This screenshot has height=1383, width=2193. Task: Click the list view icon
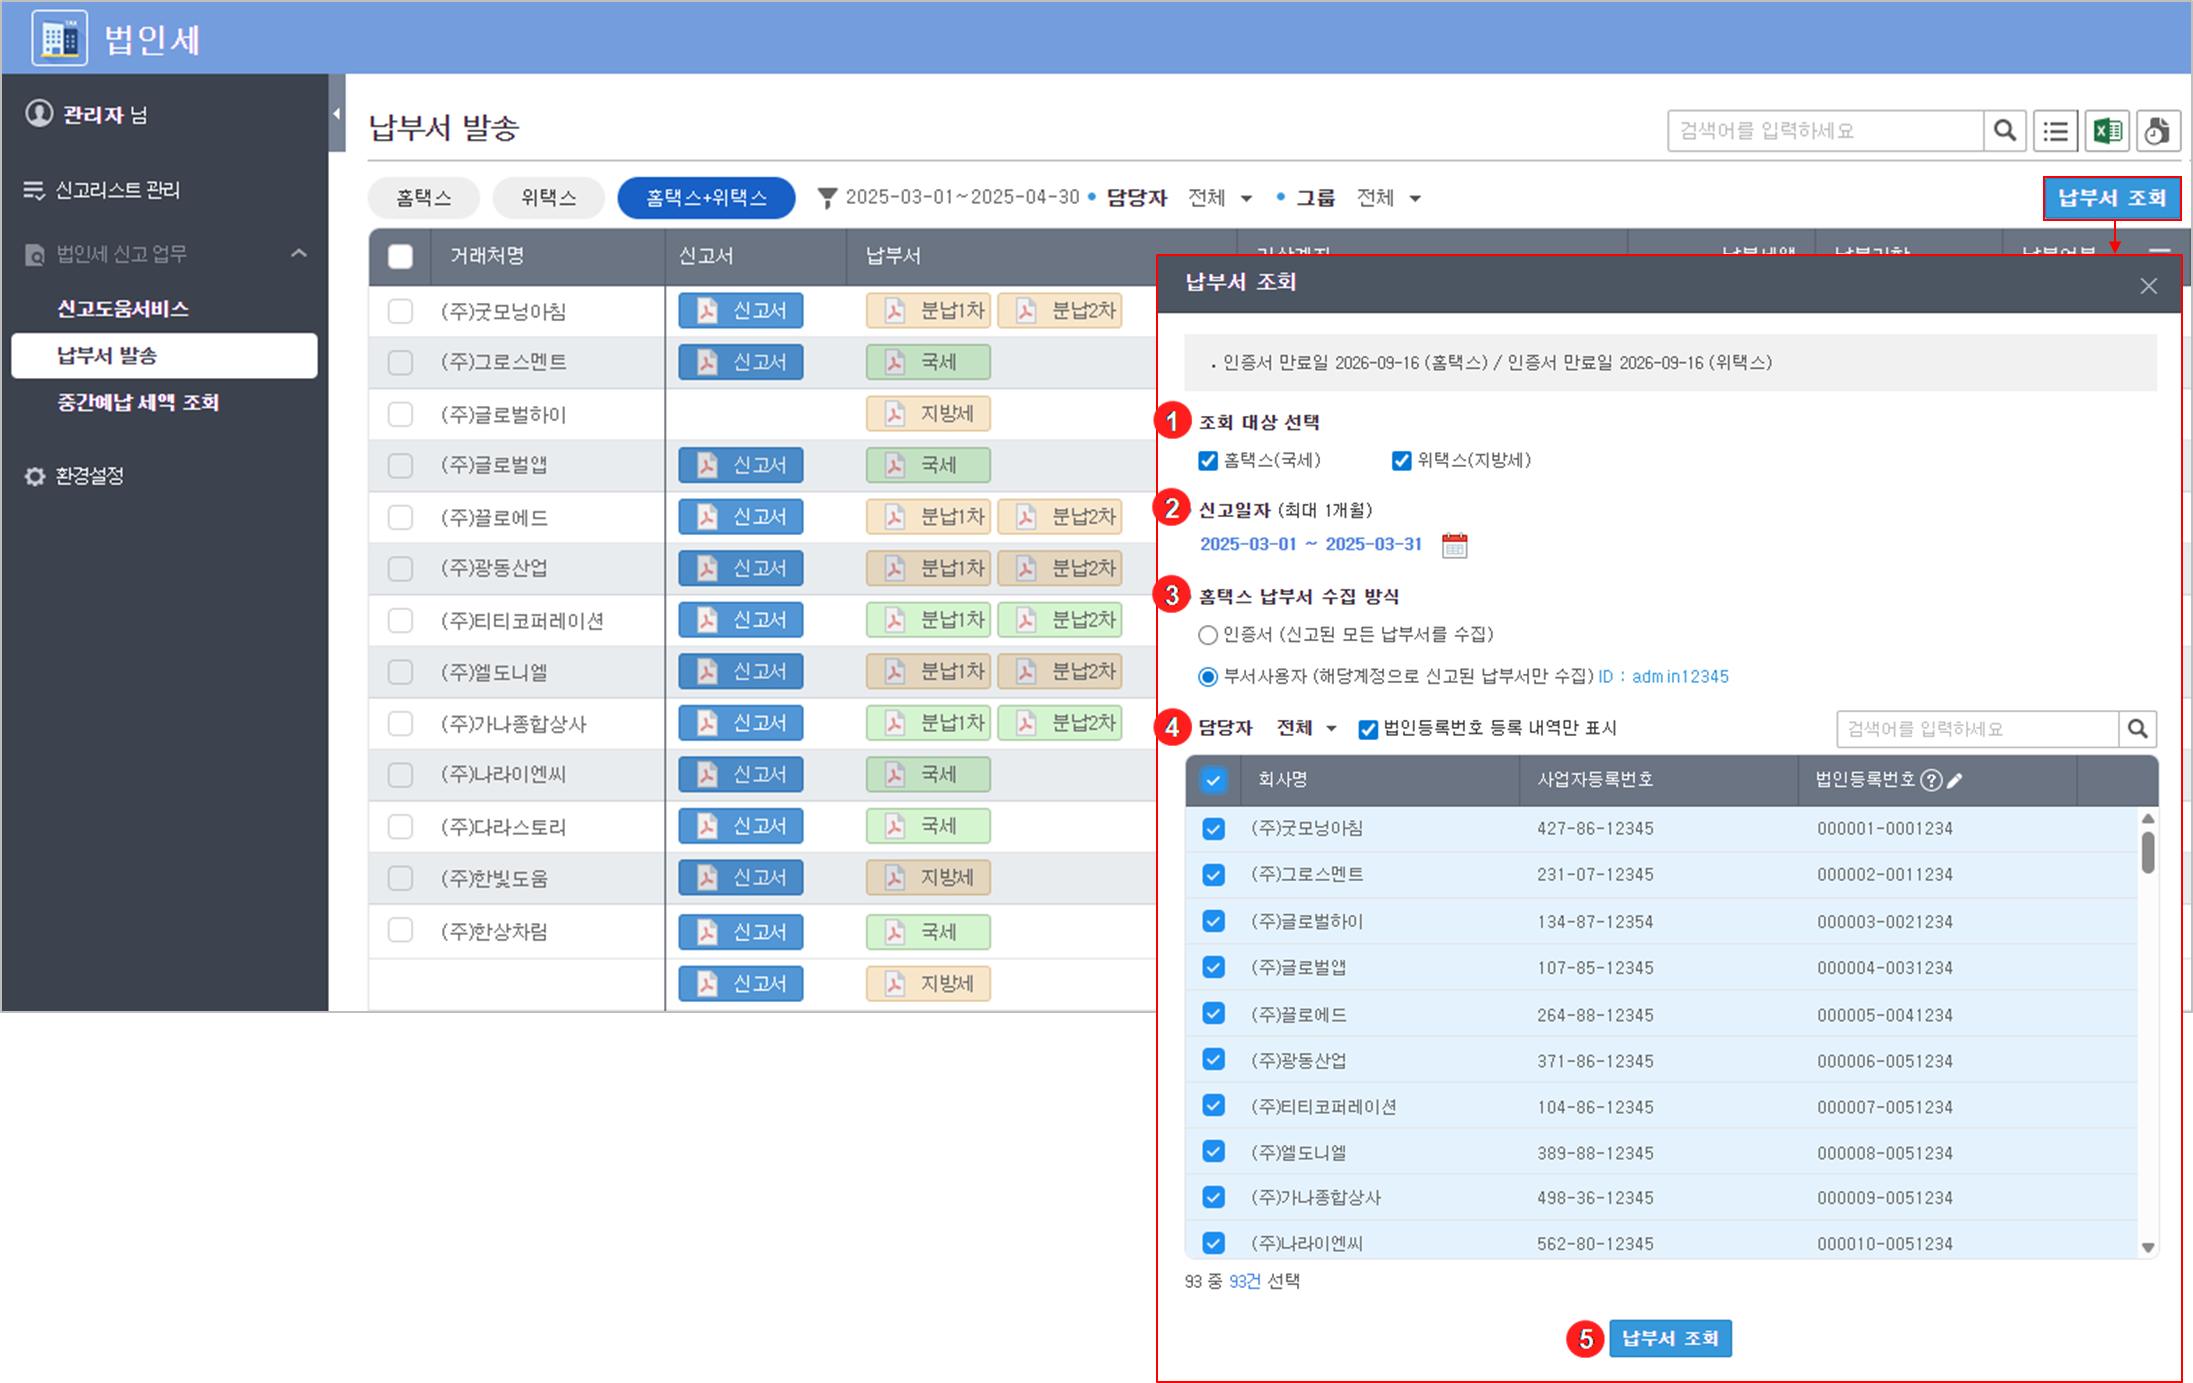click(2056, 131)
